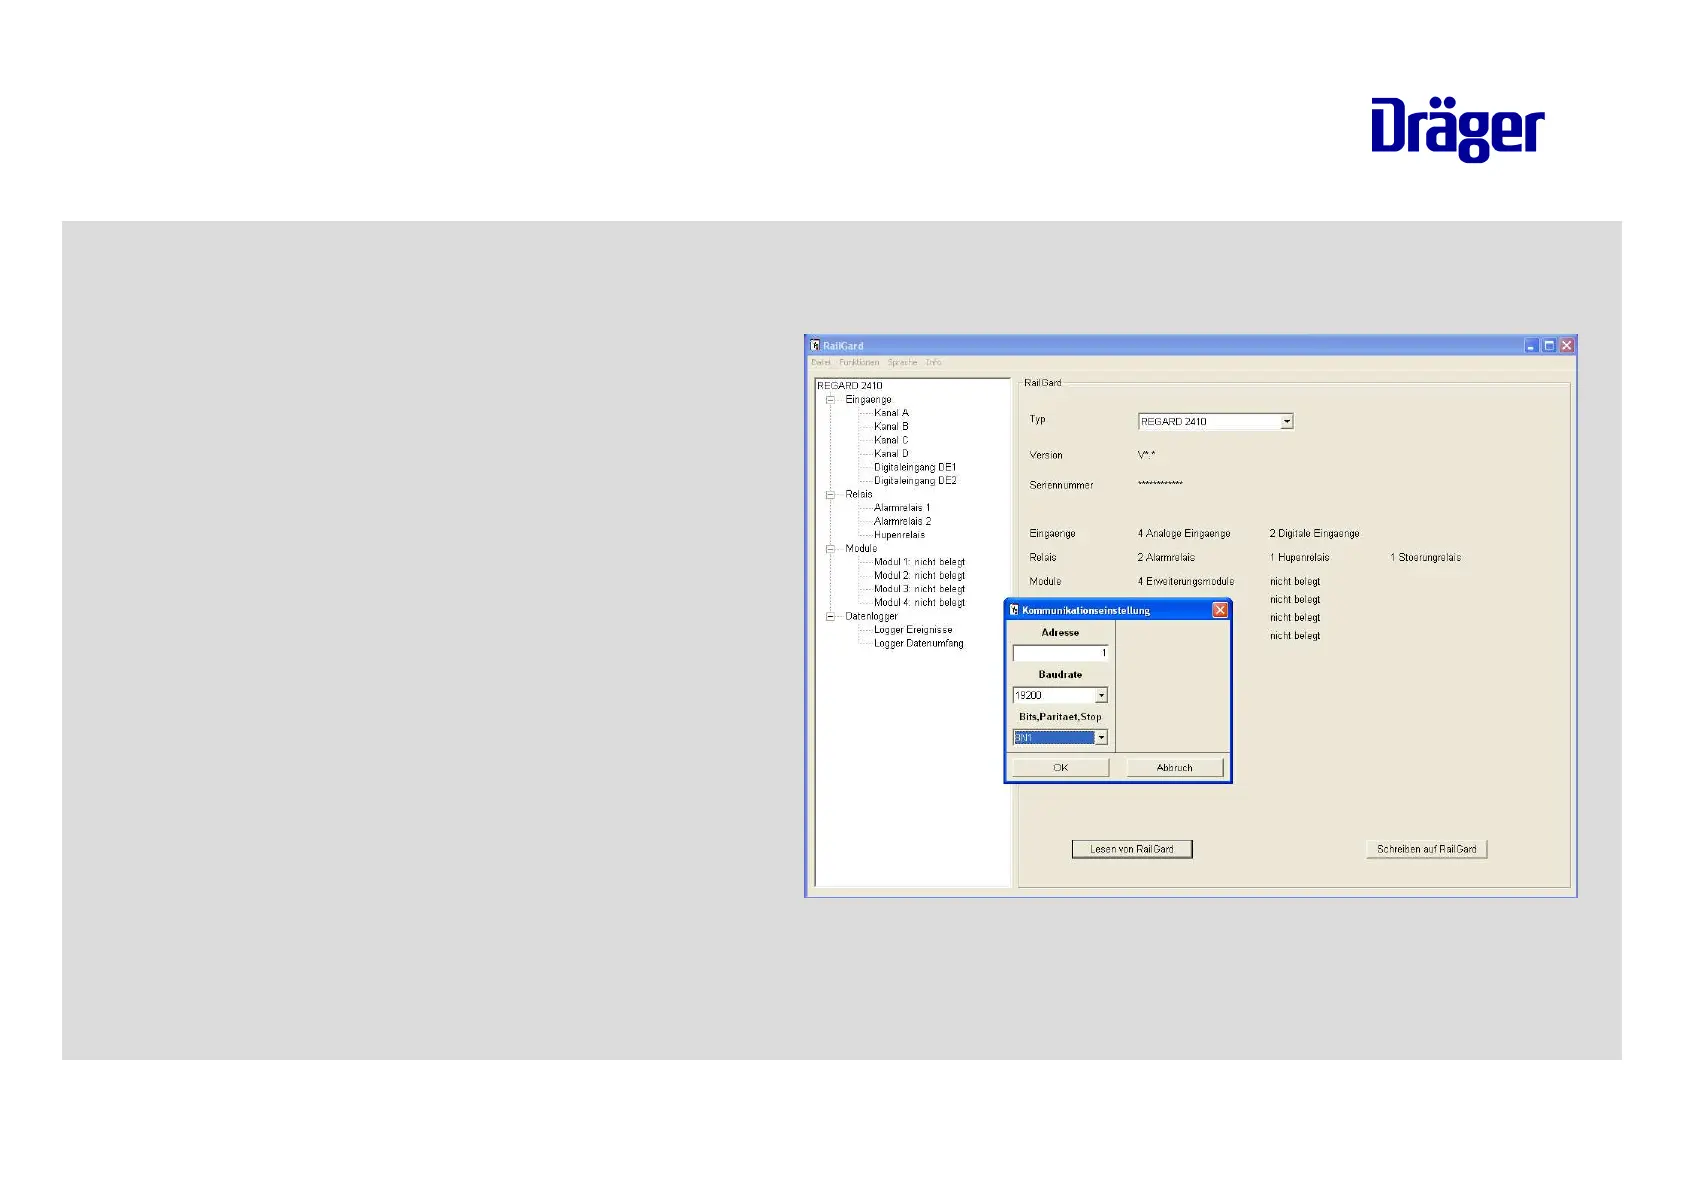
Task: Select Datenlogger in the tree
Action: click(x=871, y=617)
